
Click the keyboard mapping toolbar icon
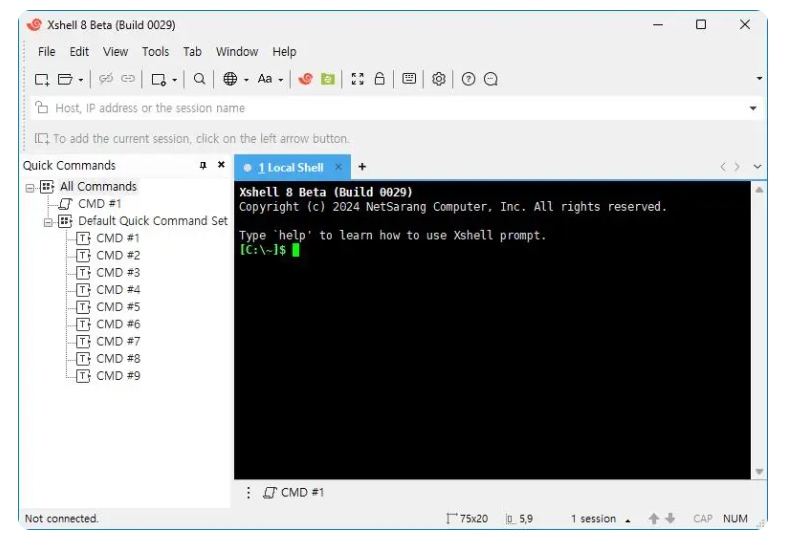click(x=409, y=78)
